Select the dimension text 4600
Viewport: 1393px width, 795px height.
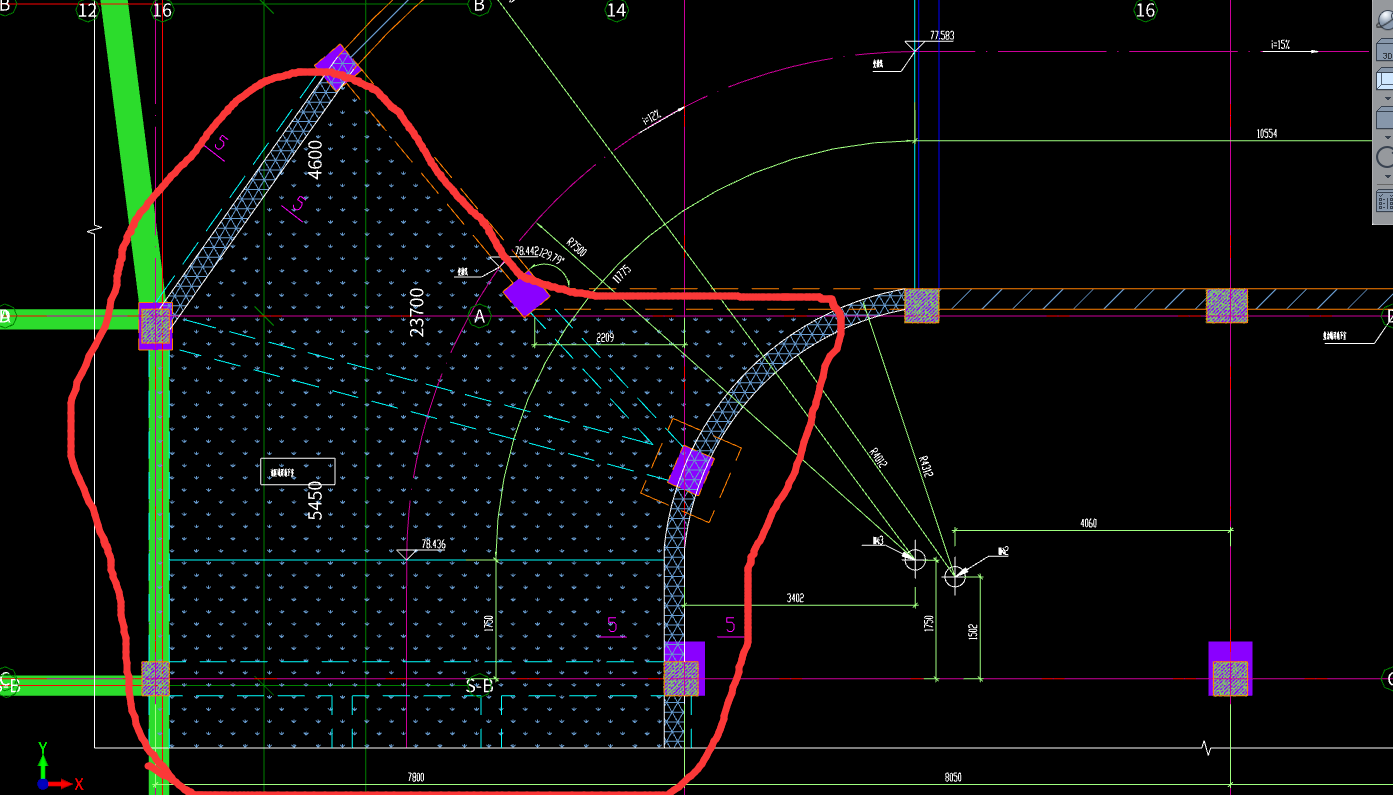click(315, 159)
